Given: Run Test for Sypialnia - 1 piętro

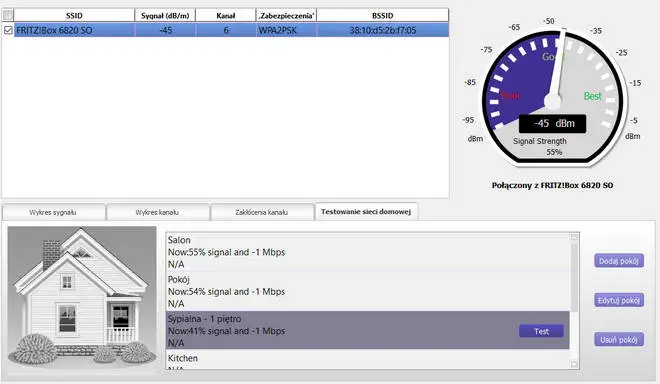Looking at the screenshot, I should [541, 331].
